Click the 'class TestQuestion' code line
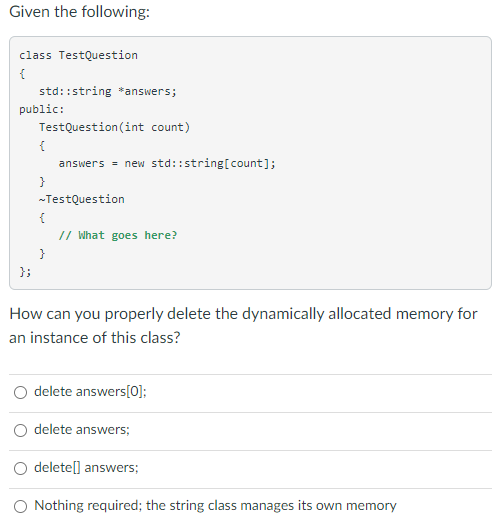This screenshot has height=525, width=499. [78, 55]
